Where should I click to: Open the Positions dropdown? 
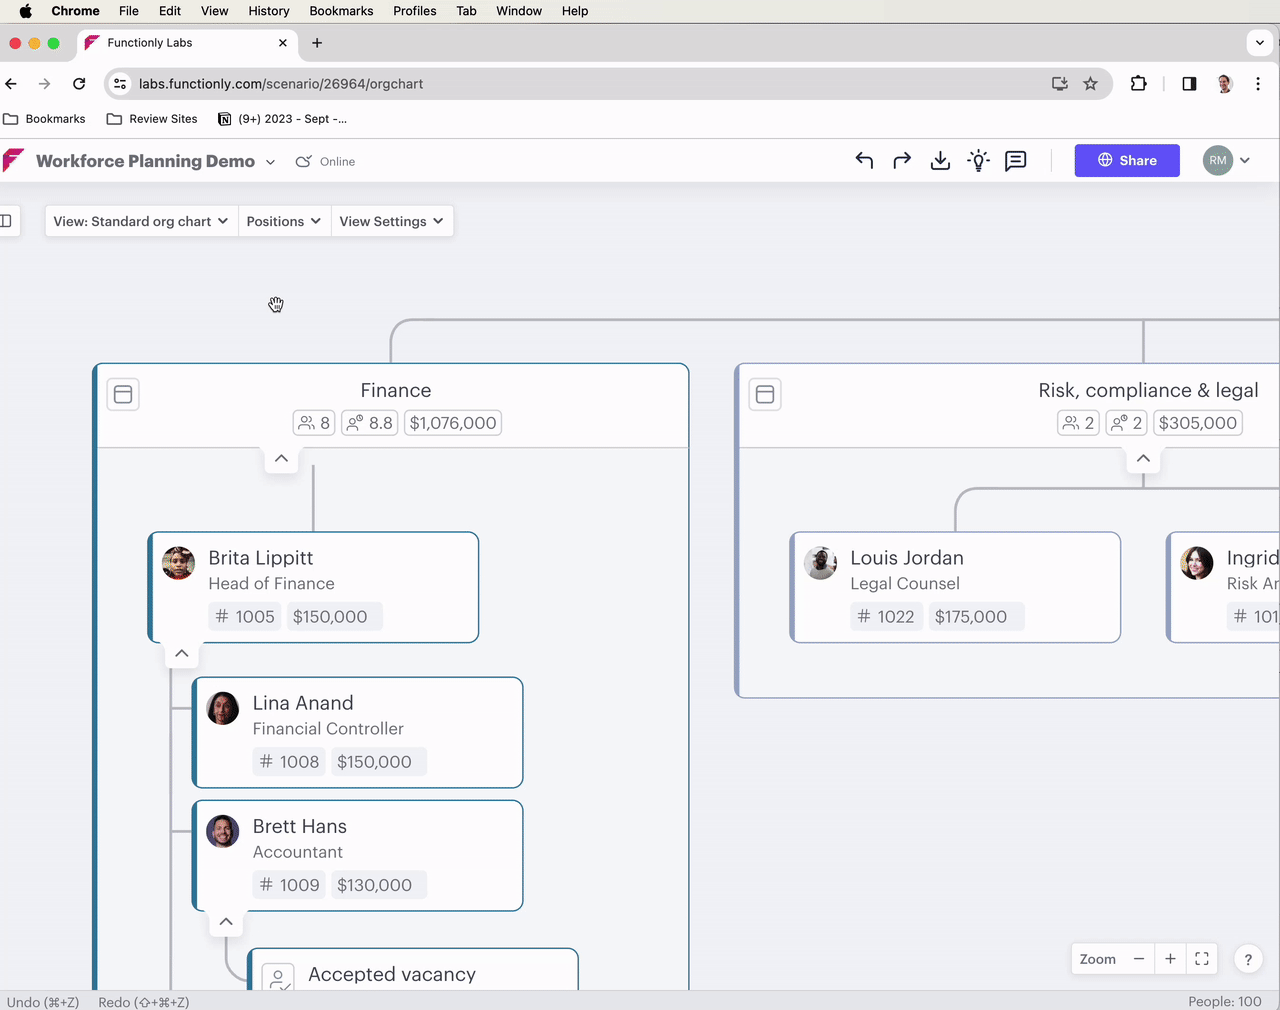click(284, 221)
